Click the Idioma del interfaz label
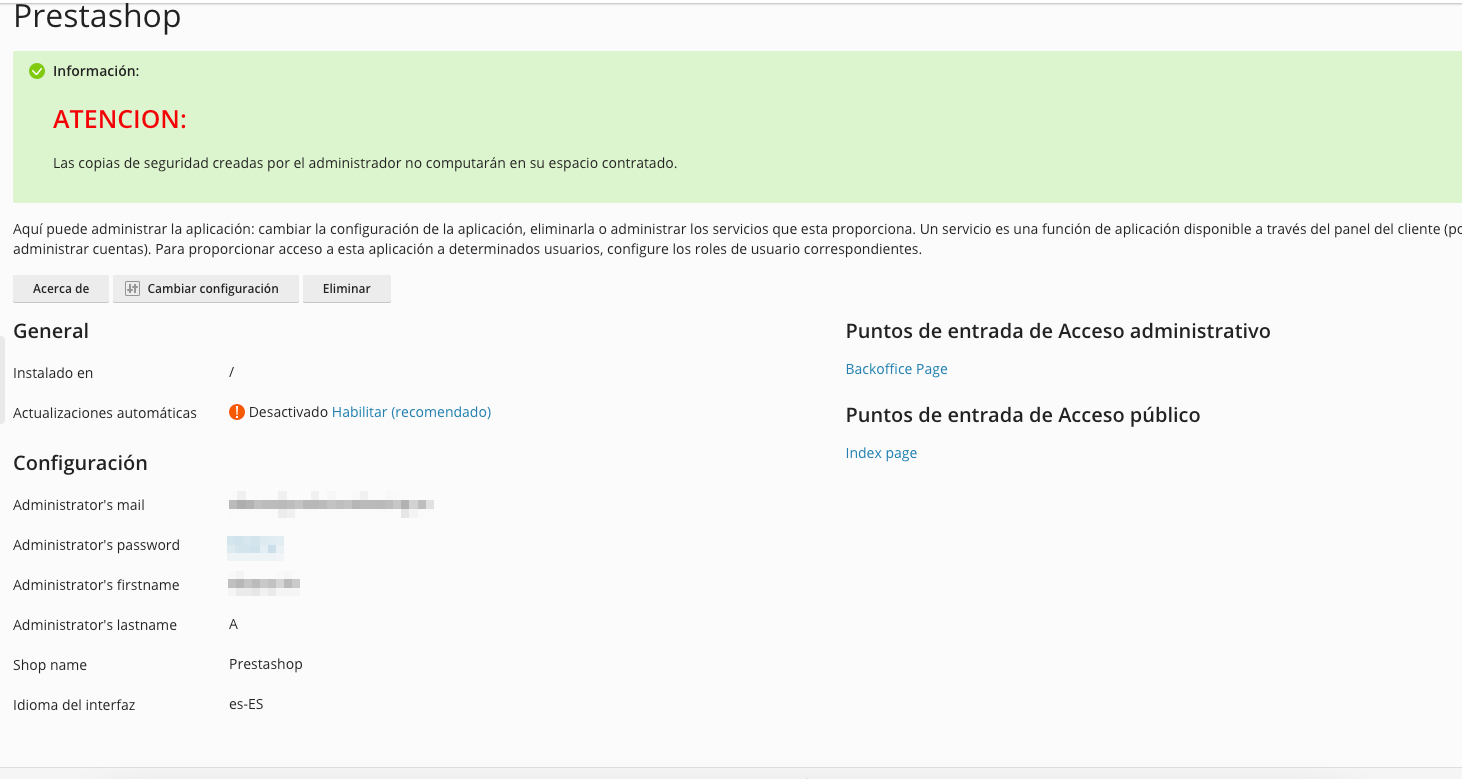This screenshot has width=1462, height=779. pyautogui.click(x=74, y=705)
